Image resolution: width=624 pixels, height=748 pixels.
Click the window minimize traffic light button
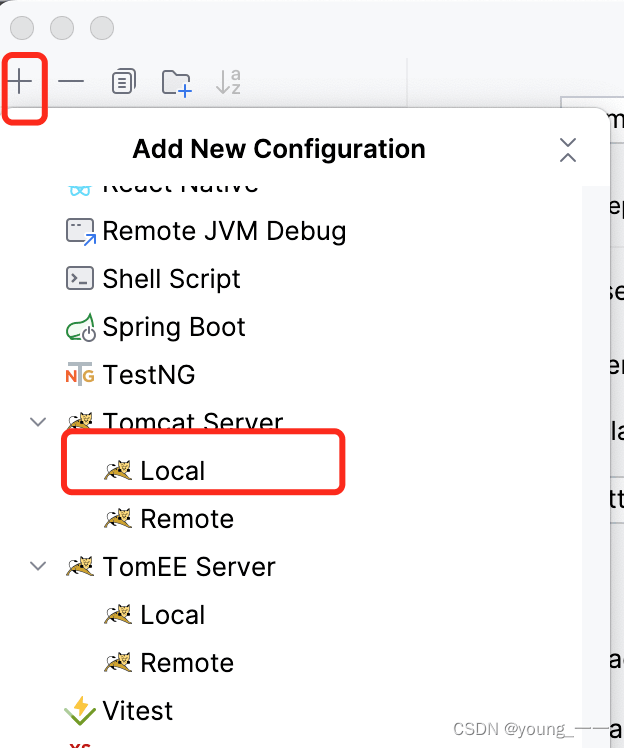click(62, 28)
